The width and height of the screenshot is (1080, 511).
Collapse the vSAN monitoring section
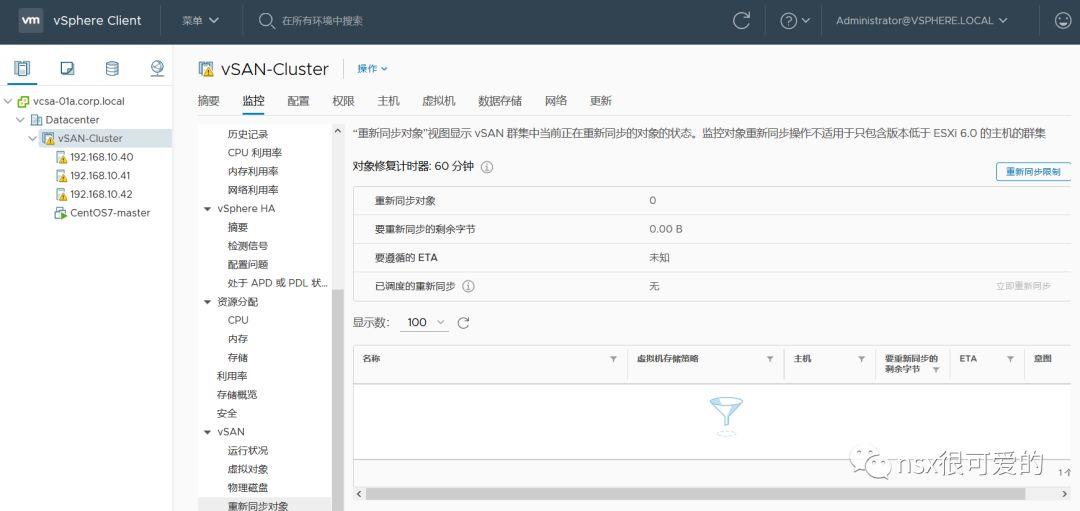207,432
